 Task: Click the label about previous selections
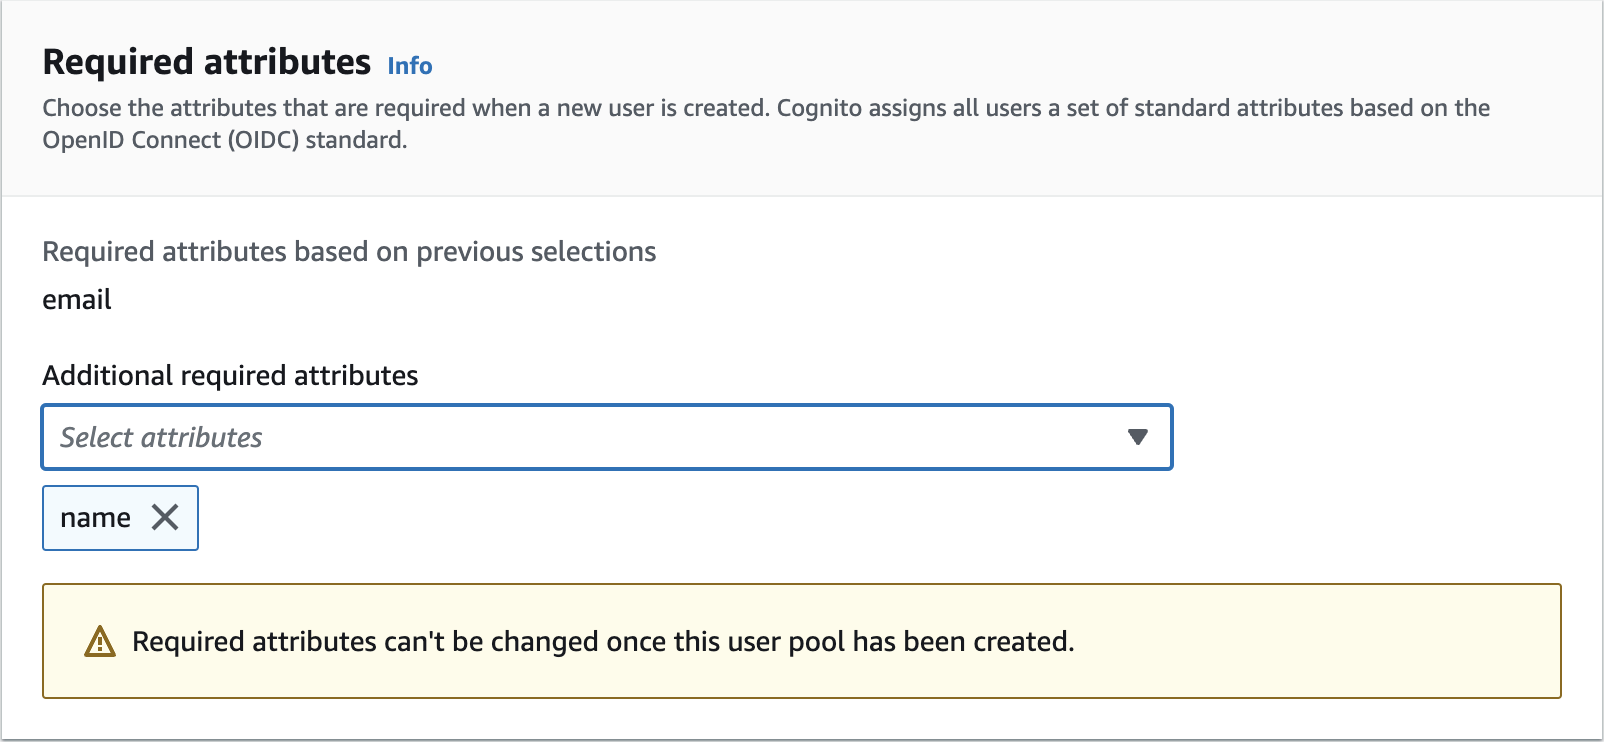pos(349,252)
